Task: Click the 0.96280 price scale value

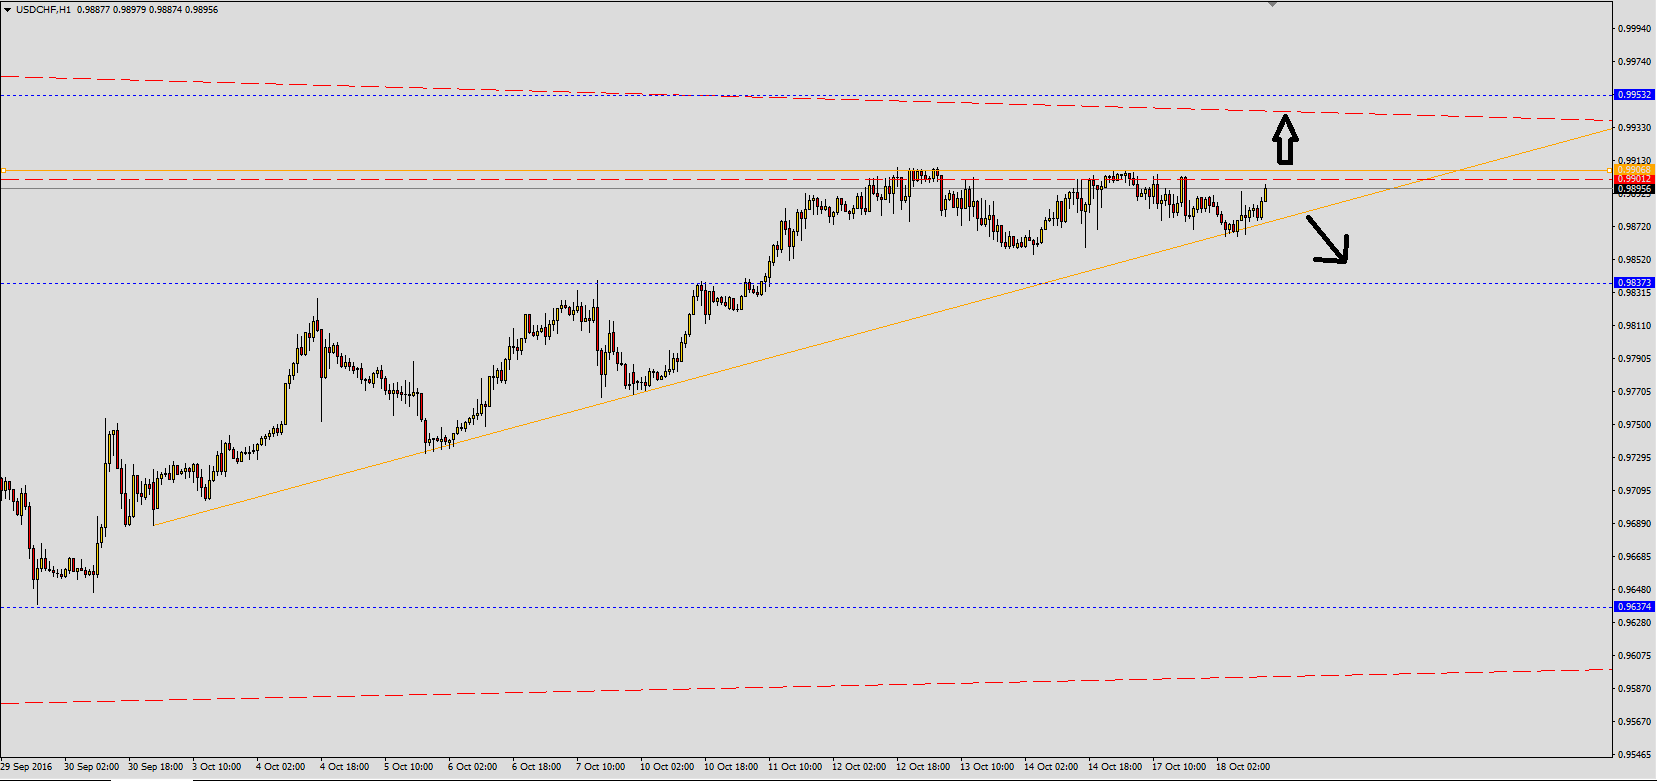Action: pos(1635,623)
